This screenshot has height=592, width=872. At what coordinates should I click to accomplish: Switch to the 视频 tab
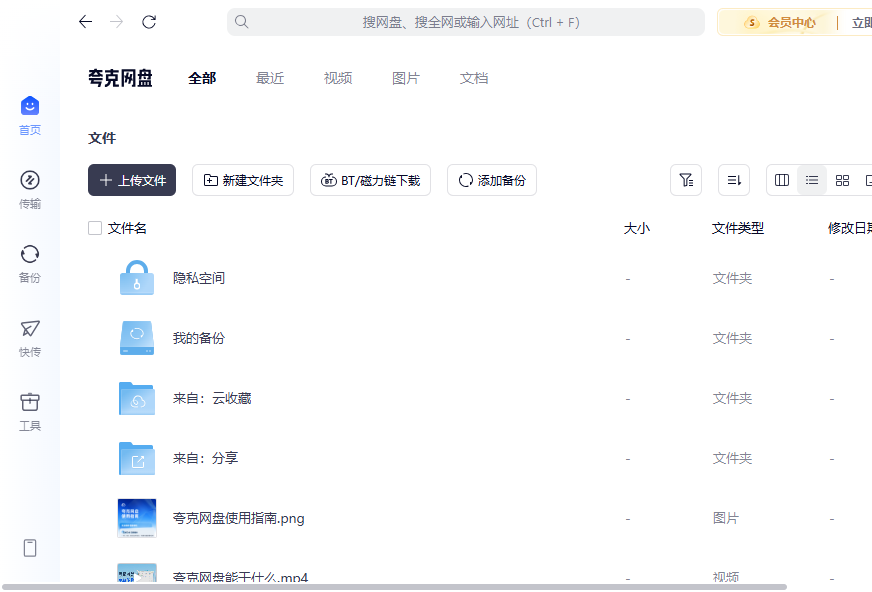click(x=338, y=78)
